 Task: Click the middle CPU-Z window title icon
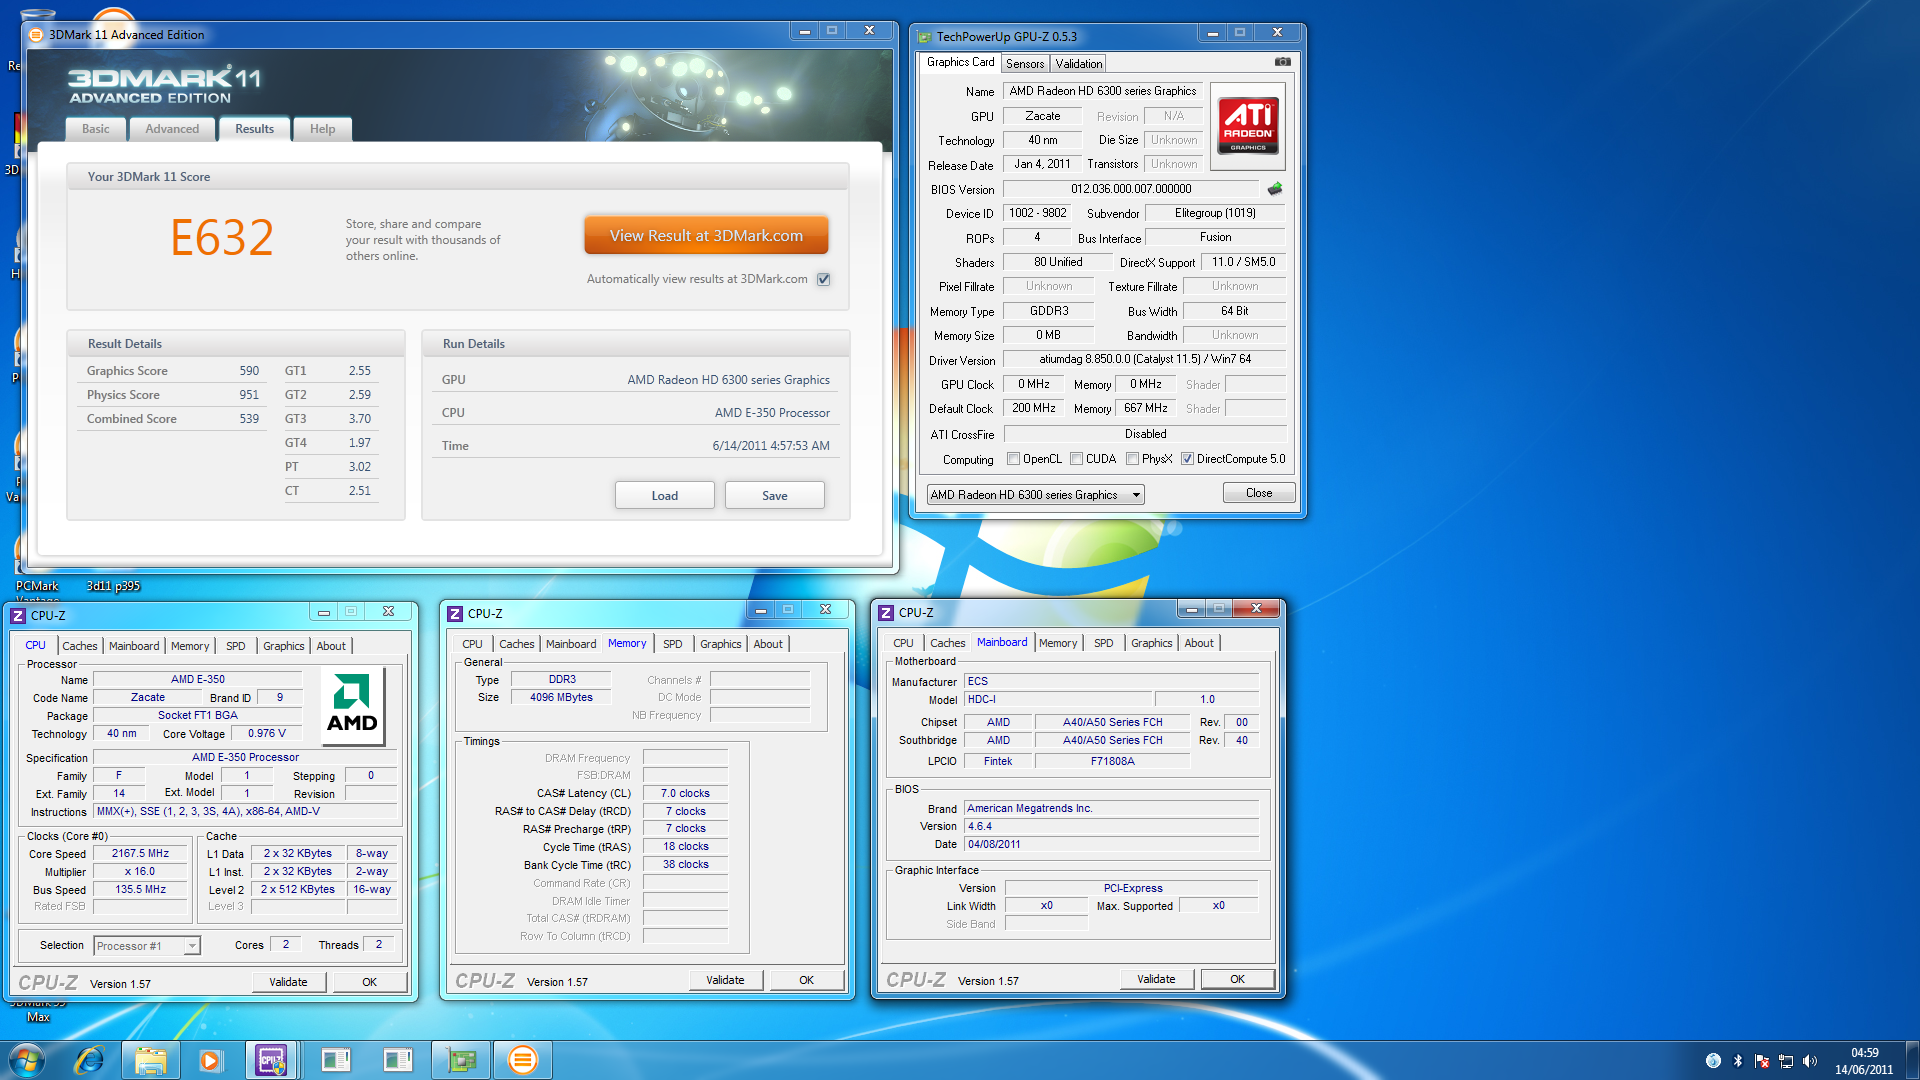click(x=455, y=613)
